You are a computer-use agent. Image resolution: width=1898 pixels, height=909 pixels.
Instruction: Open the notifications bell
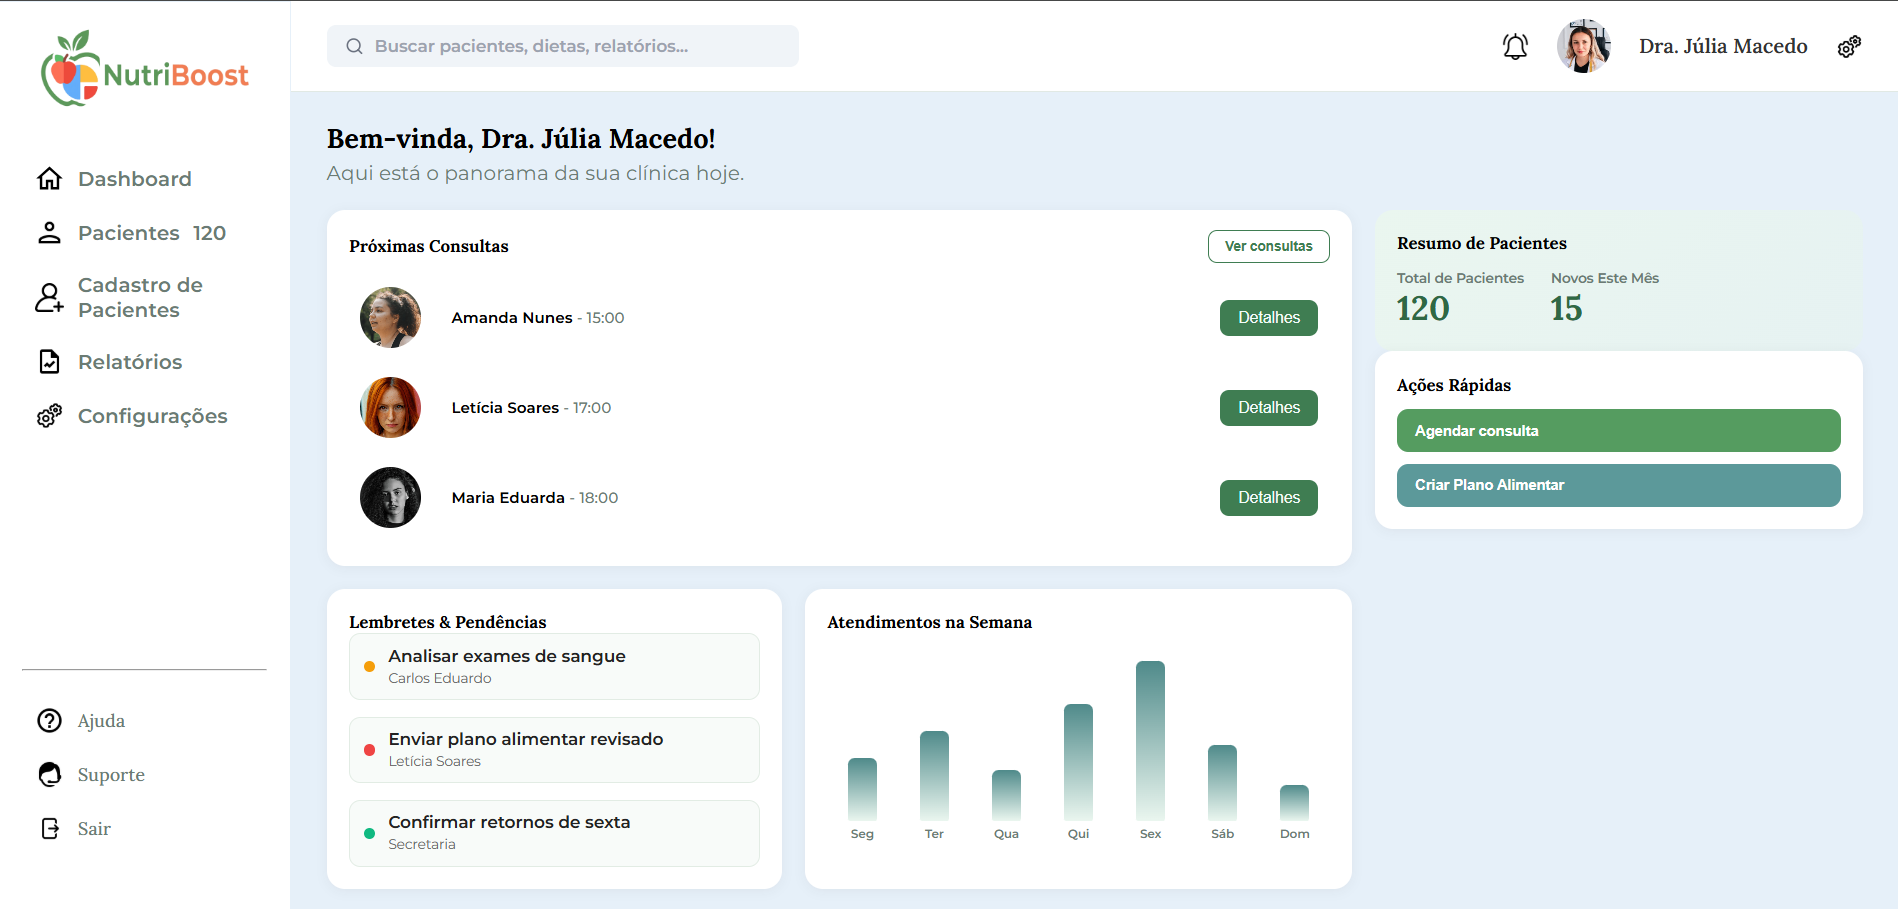pyautogui.click(x=1515, y=46)
